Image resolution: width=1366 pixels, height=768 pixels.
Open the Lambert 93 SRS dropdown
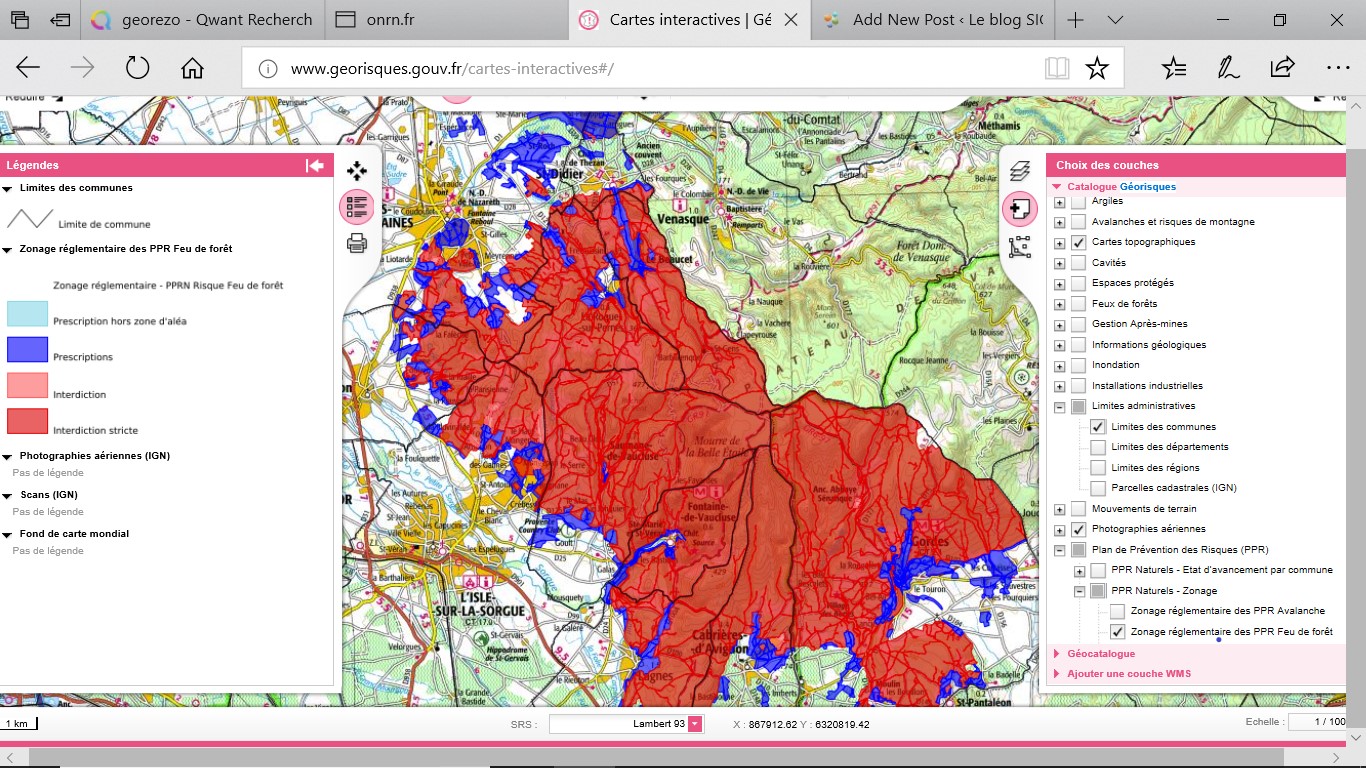[695, 724]
